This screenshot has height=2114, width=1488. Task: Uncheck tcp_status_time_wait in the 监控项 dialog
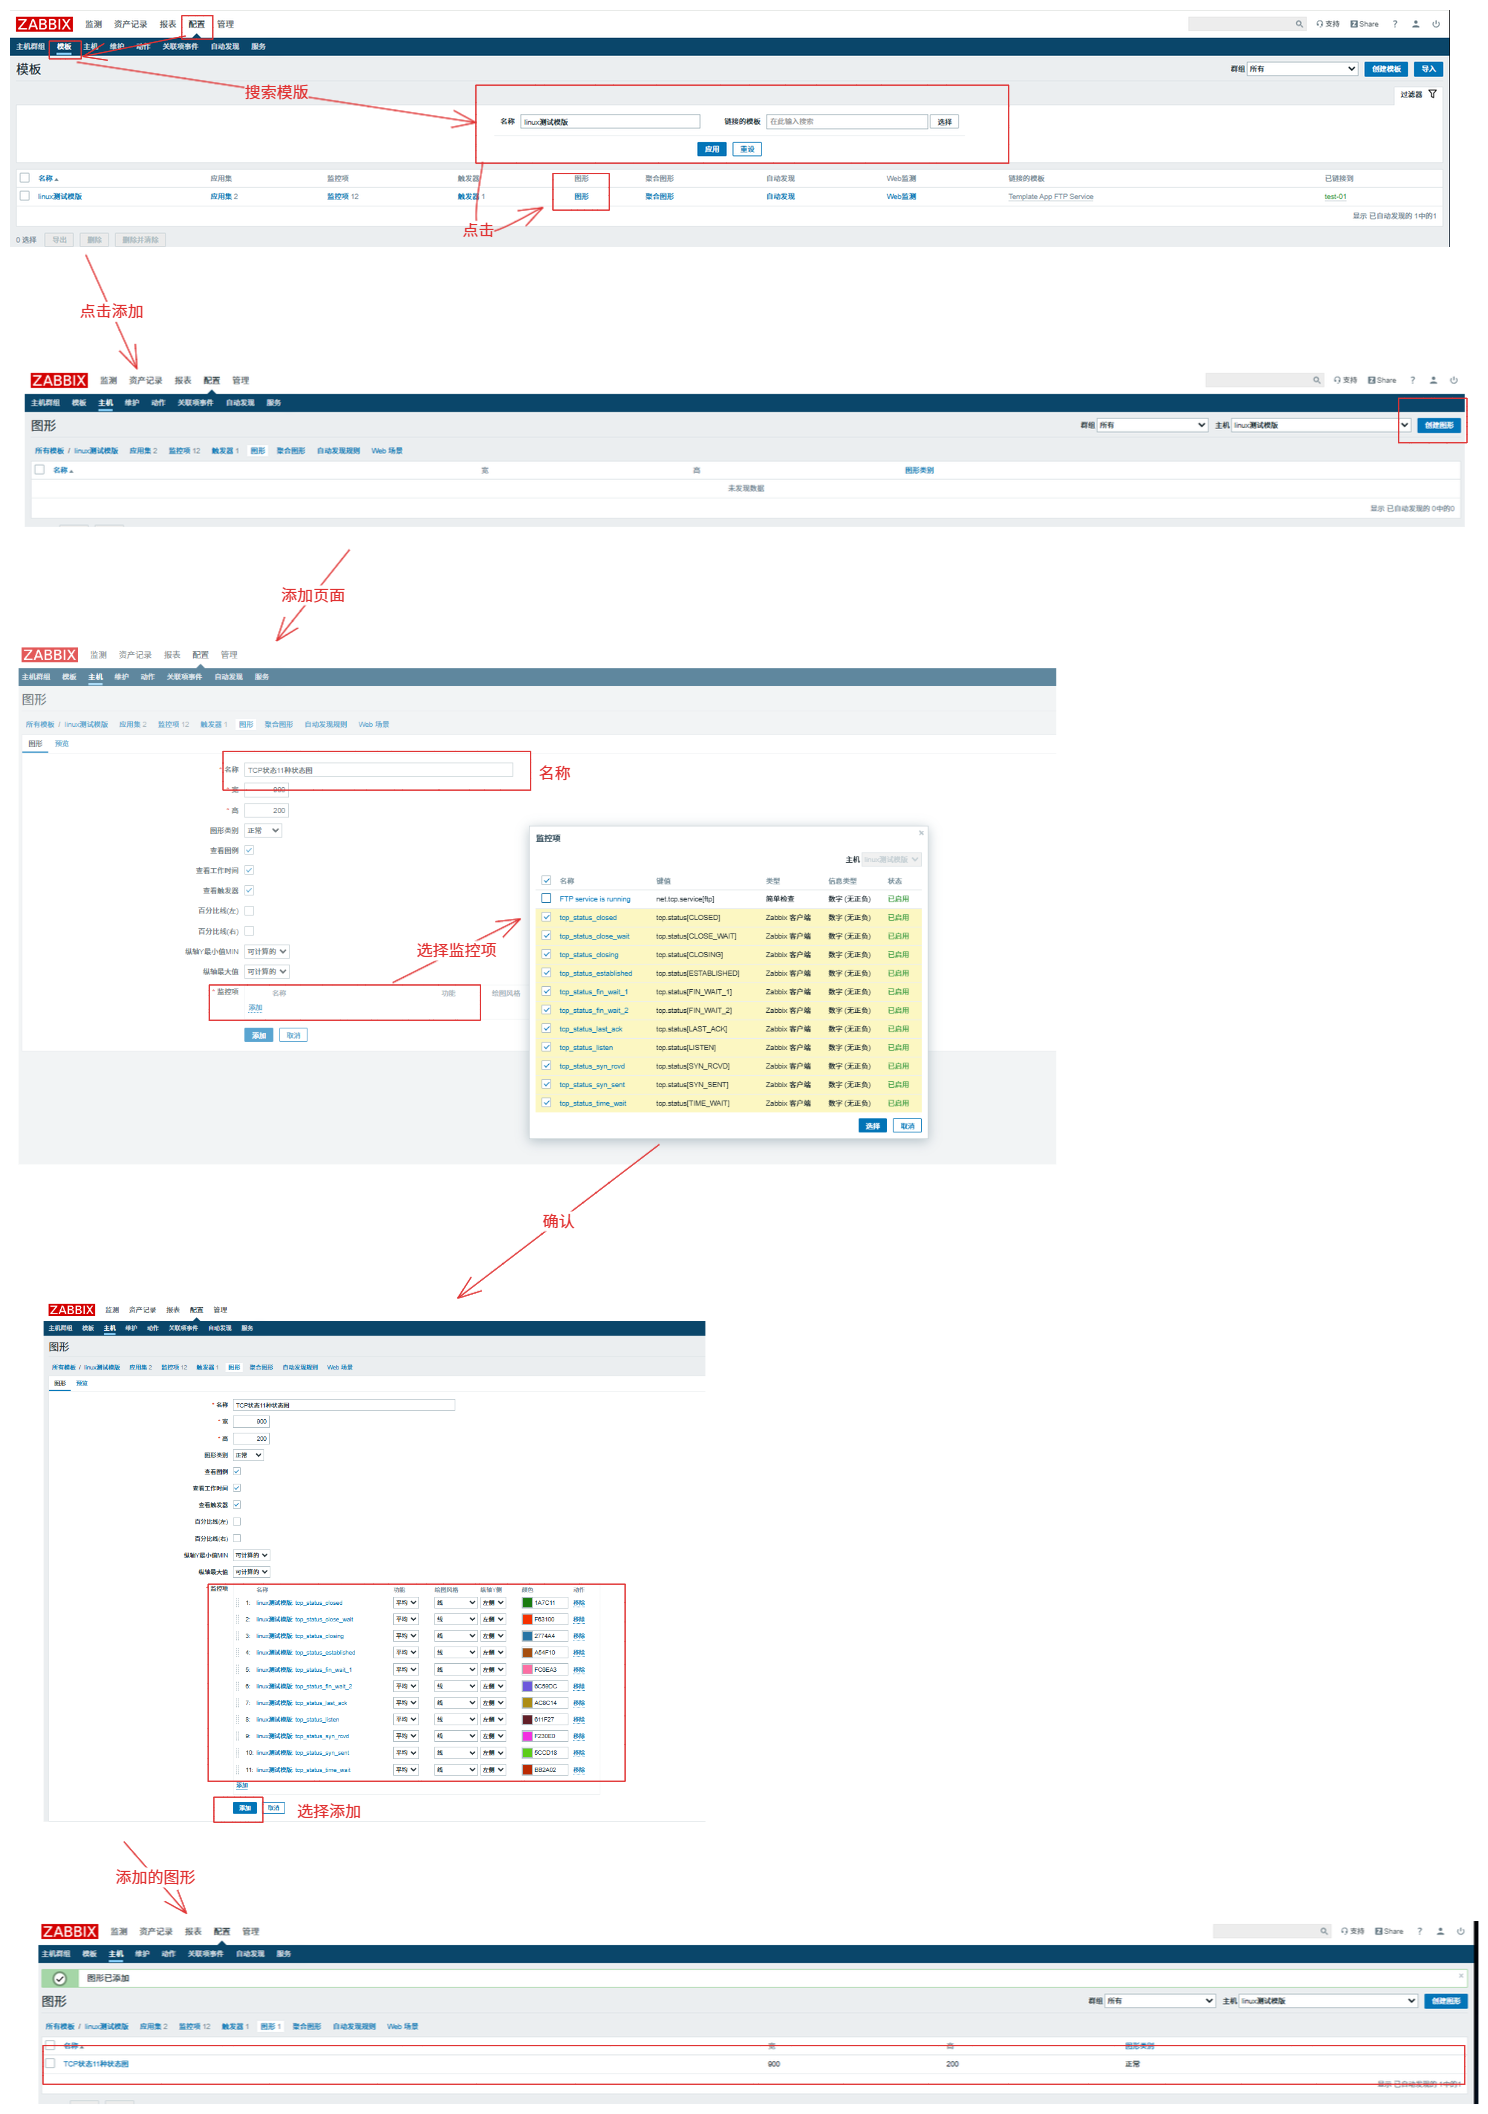pyautogui.click(x=546, y=1103)
